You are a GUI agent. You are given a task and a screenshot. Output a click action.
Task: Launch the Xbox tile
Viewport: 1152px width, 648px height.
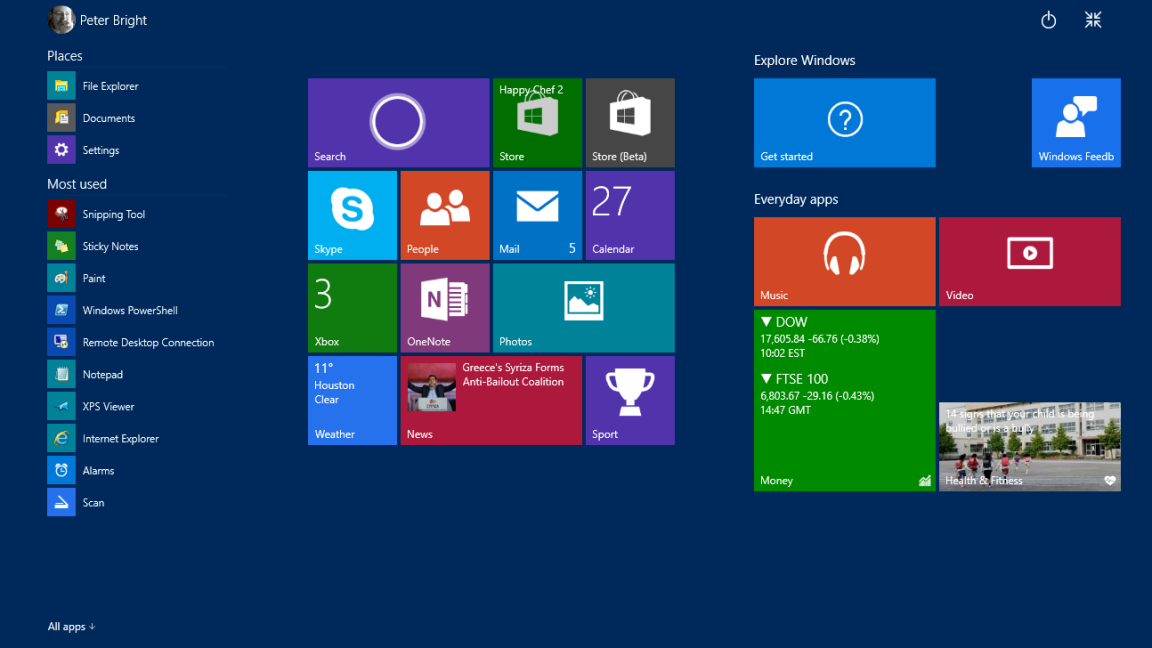click(x=352, y=308)
